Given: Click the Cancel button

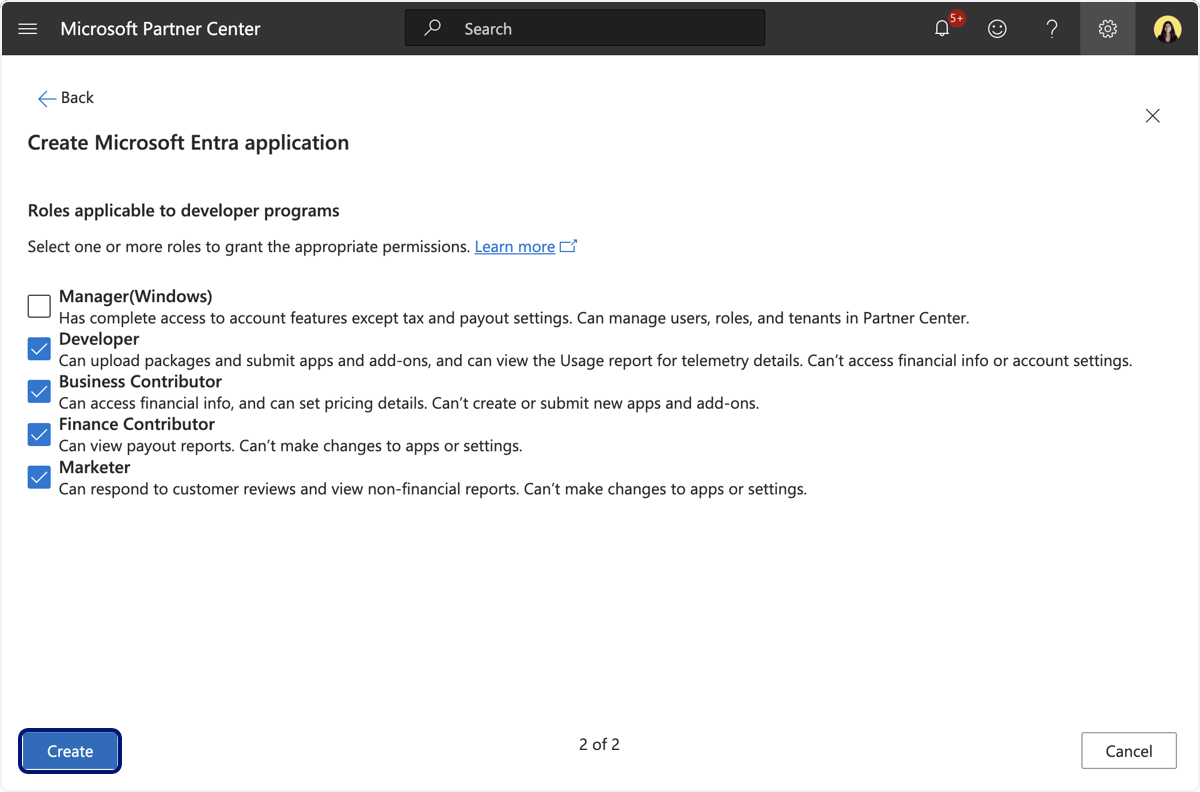Looking at the screenshot, I should 1129,751.
